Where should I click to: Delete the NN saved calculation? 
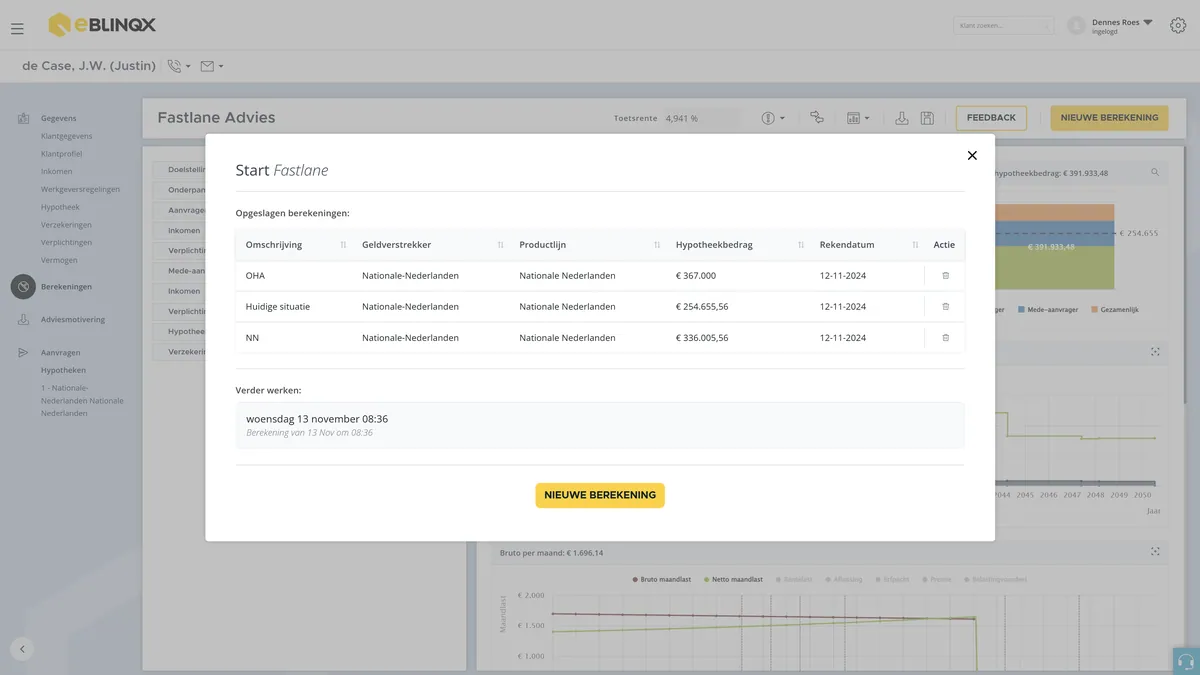click(946, 337)
